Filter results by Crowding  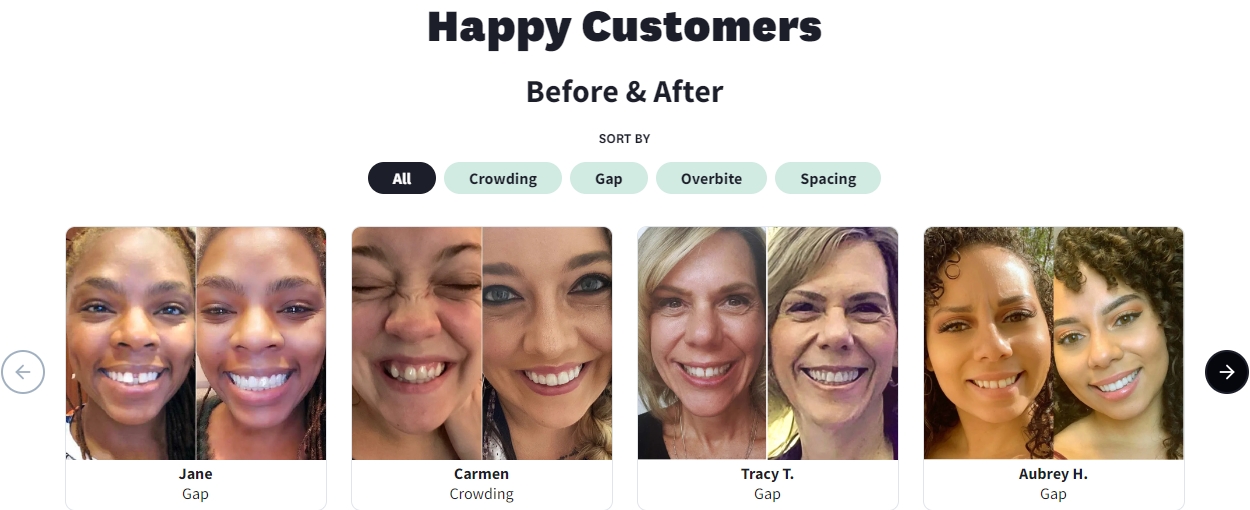503,178
